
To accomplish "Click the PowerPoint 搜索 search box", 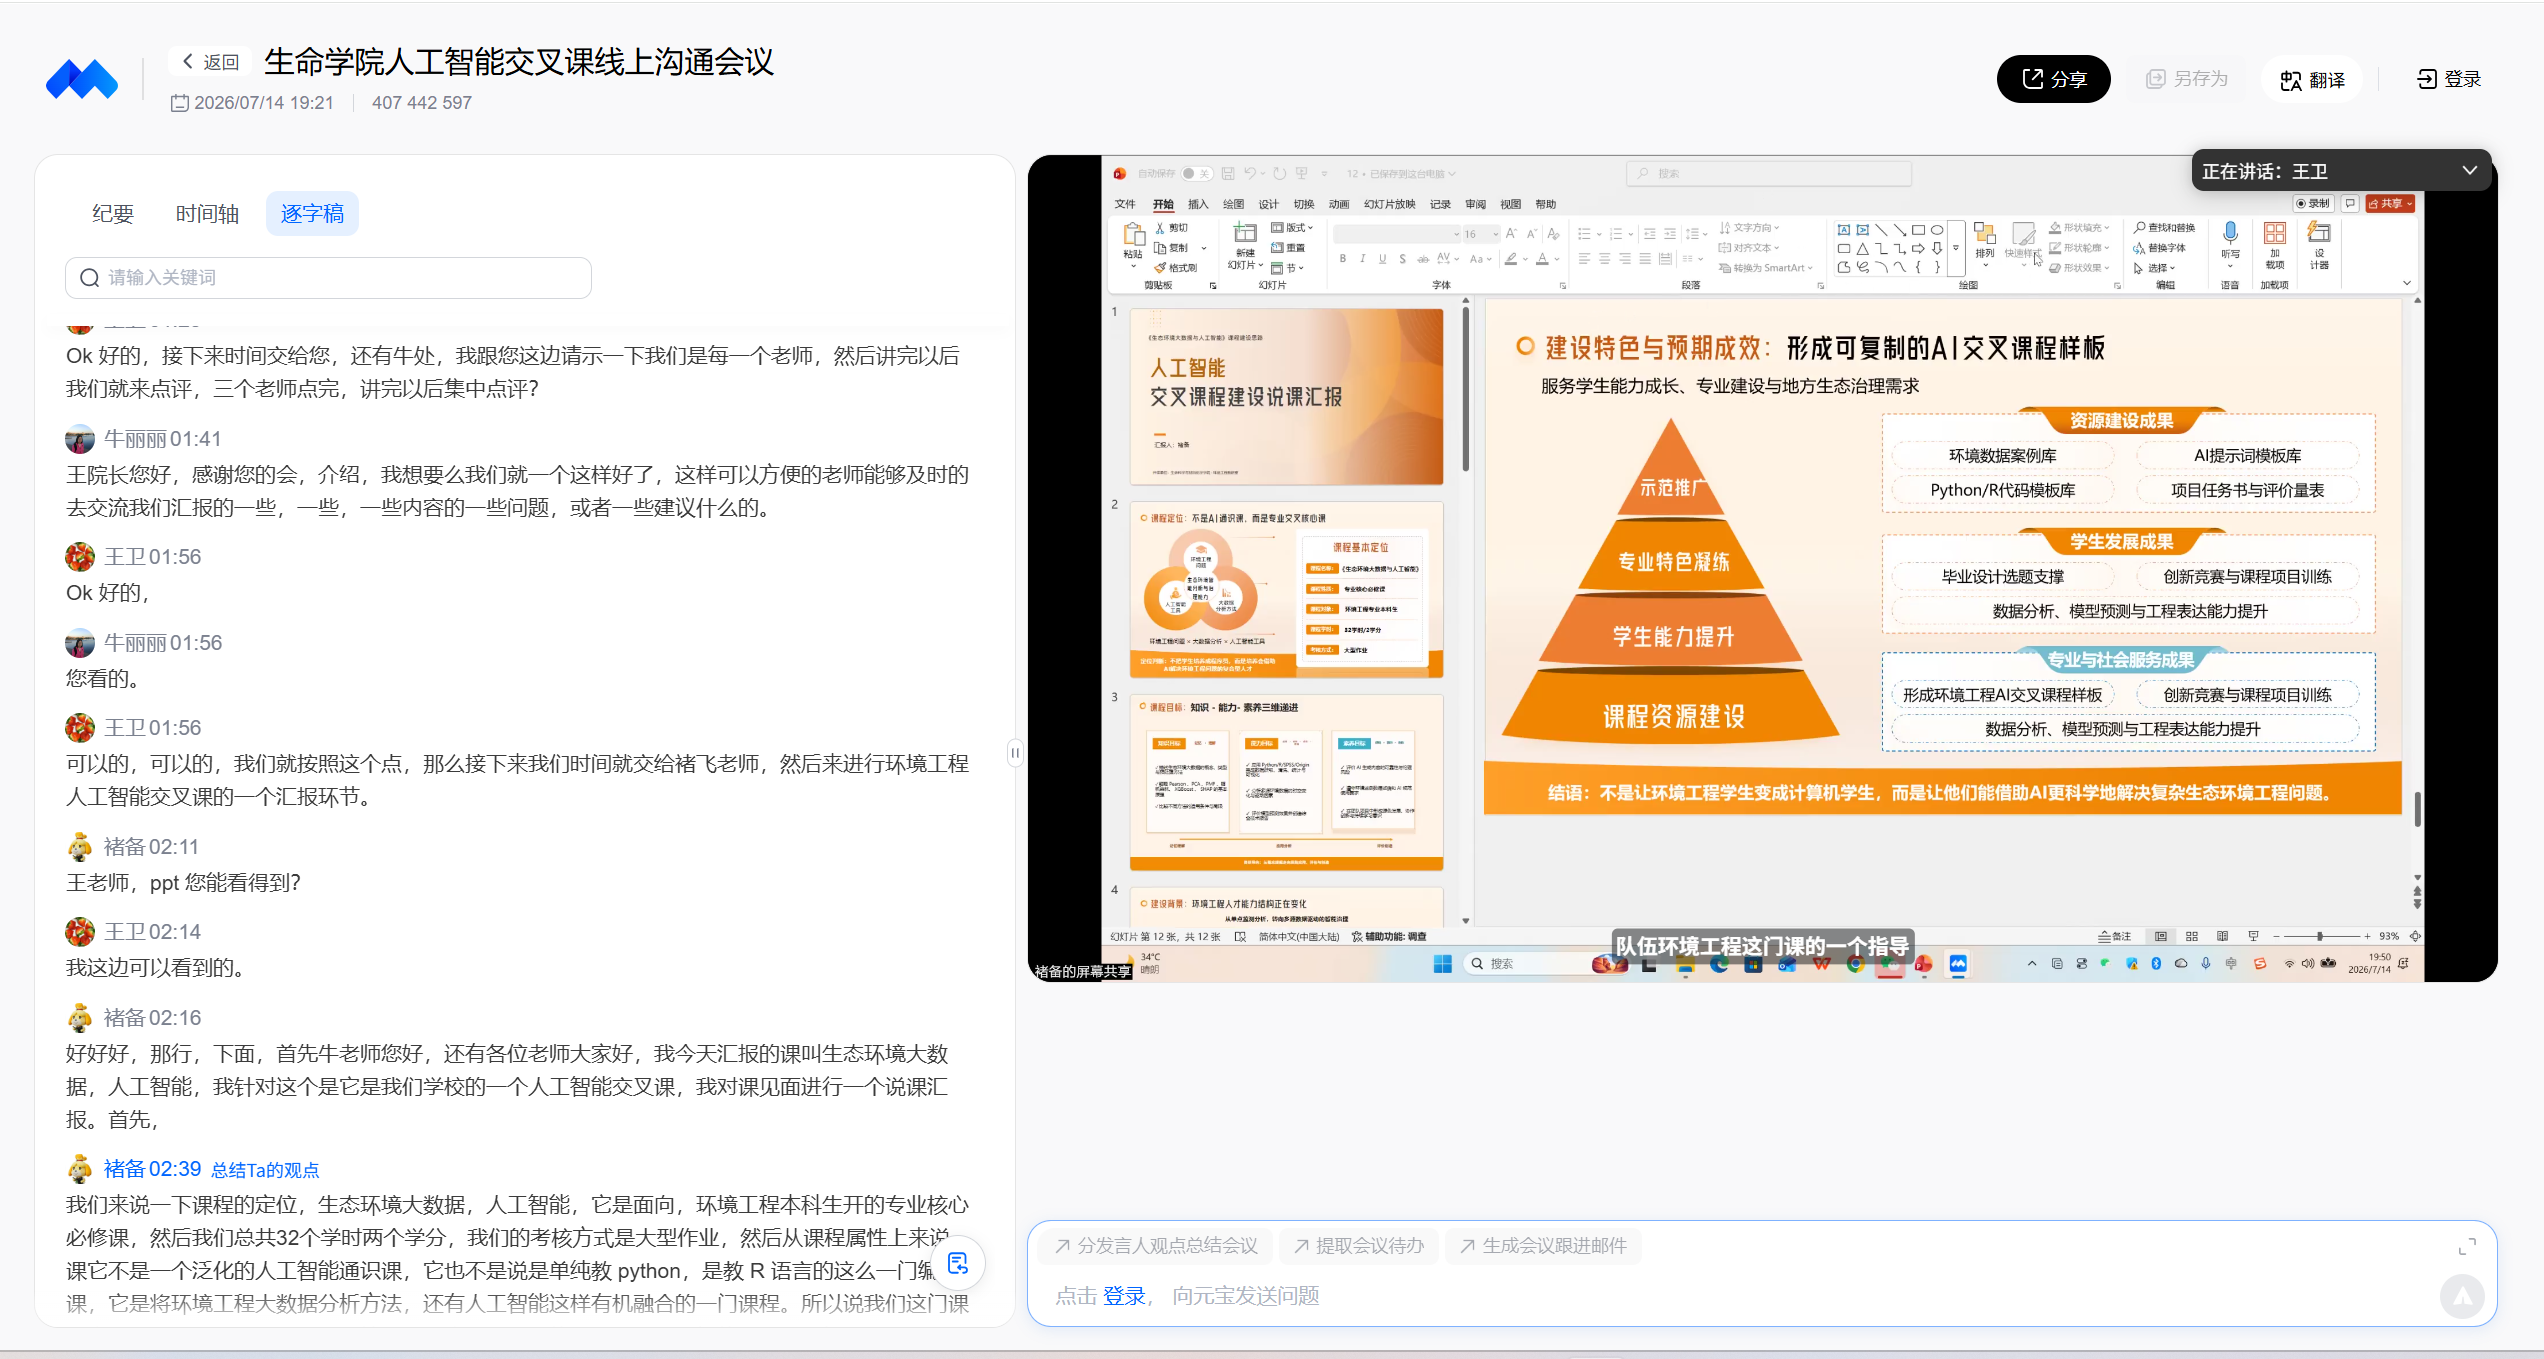I will [1769, 173].
